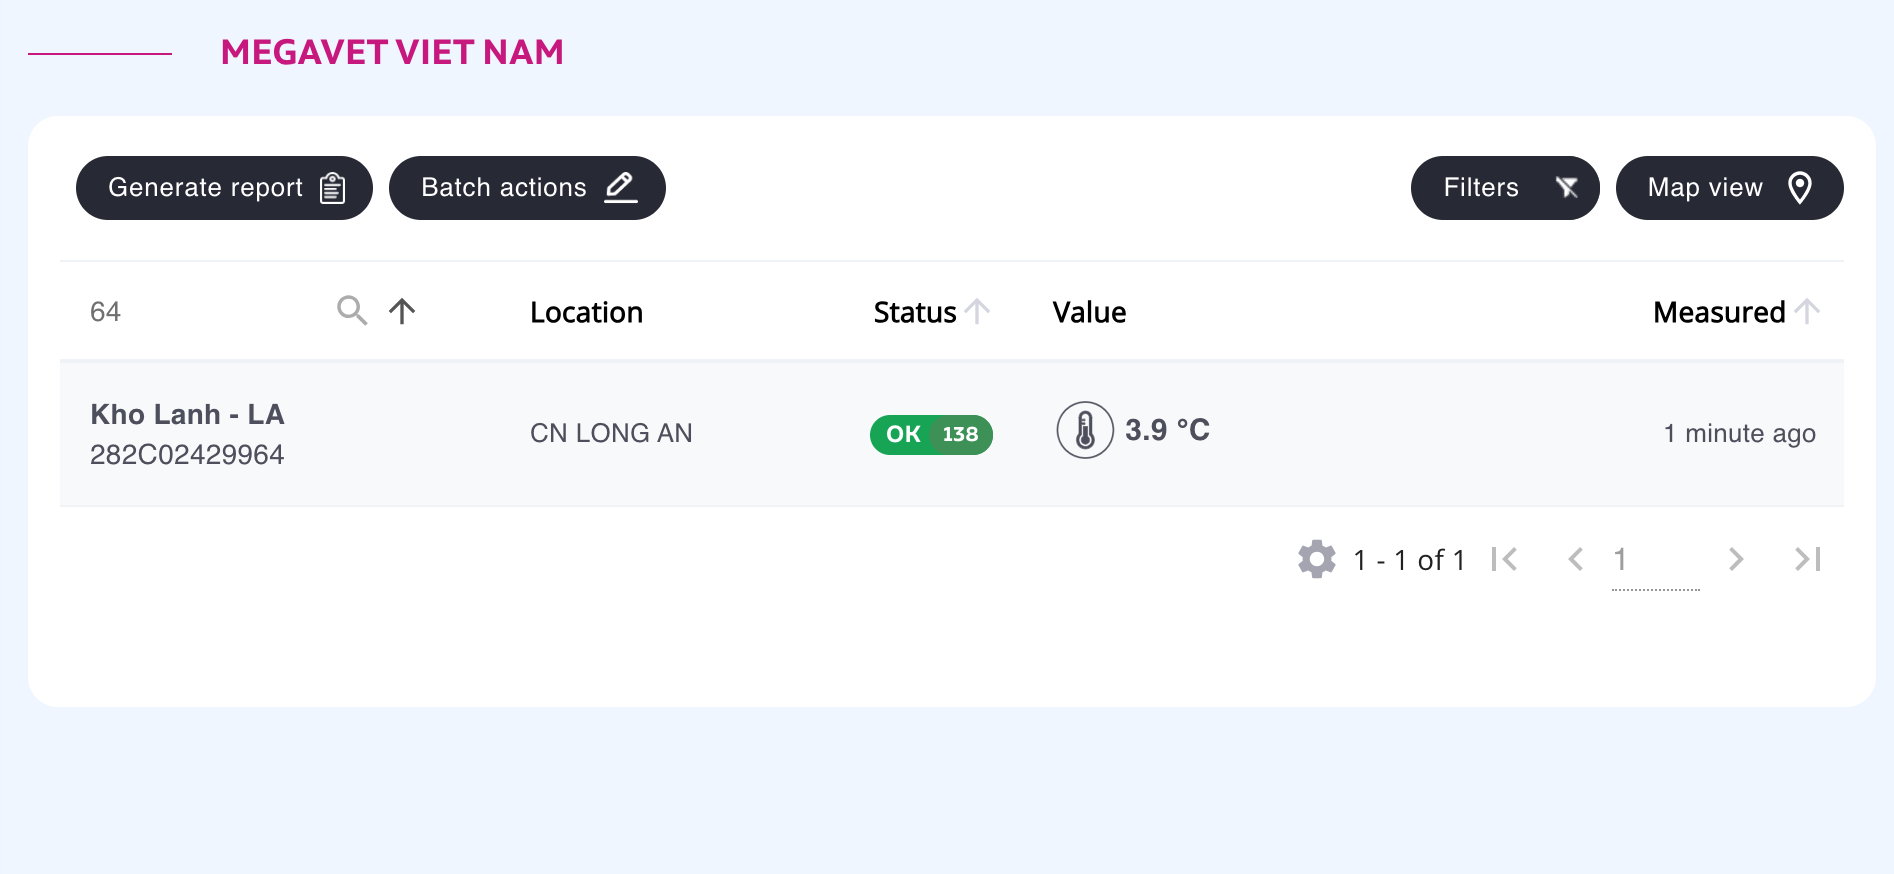Click the search magnifier icon
Screen dimensions: 1894x874
coord(352,311)
